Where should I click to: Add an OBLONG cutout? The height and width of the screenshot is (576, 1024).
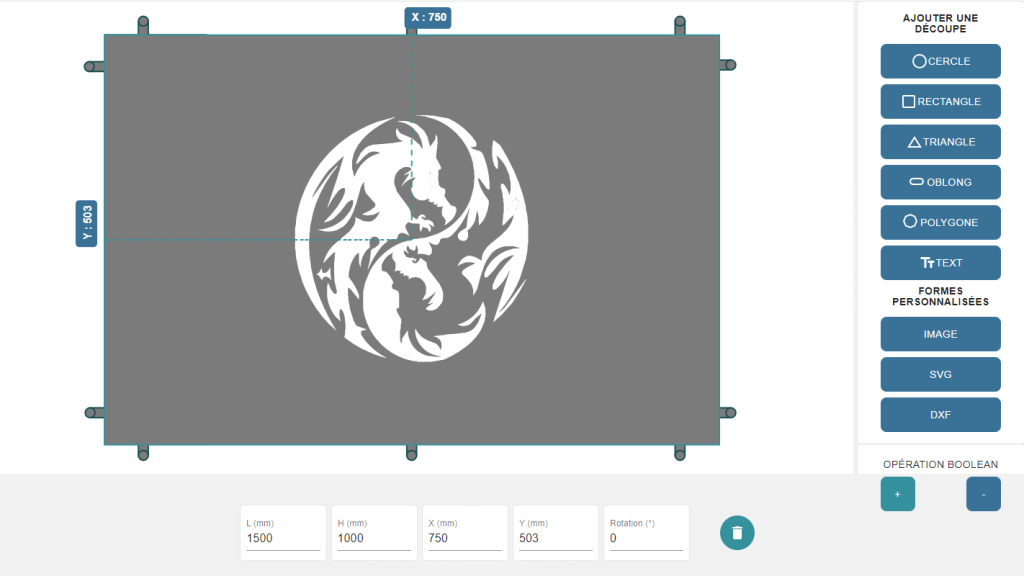(x=940, y=182)
